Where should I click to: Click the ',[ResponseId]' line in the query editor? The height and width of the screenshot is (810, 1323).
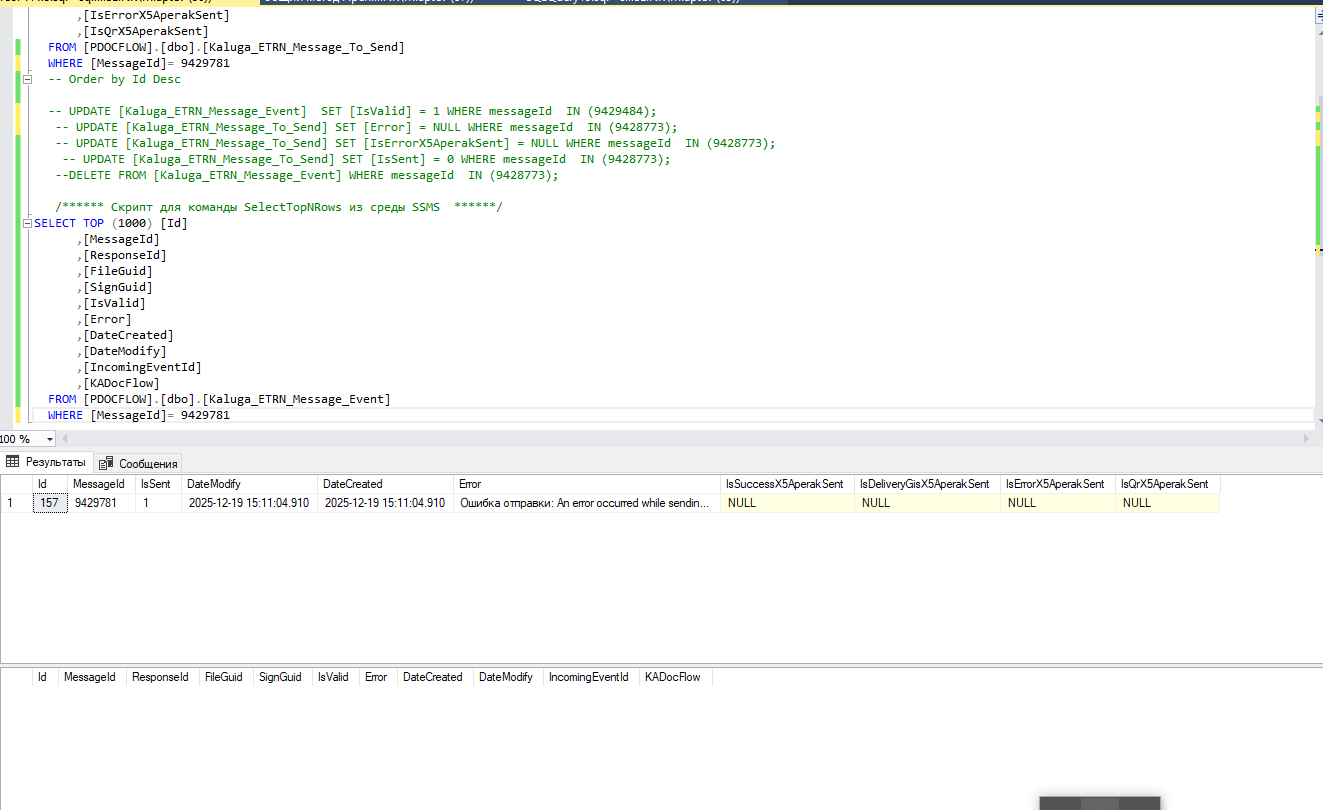121,255
